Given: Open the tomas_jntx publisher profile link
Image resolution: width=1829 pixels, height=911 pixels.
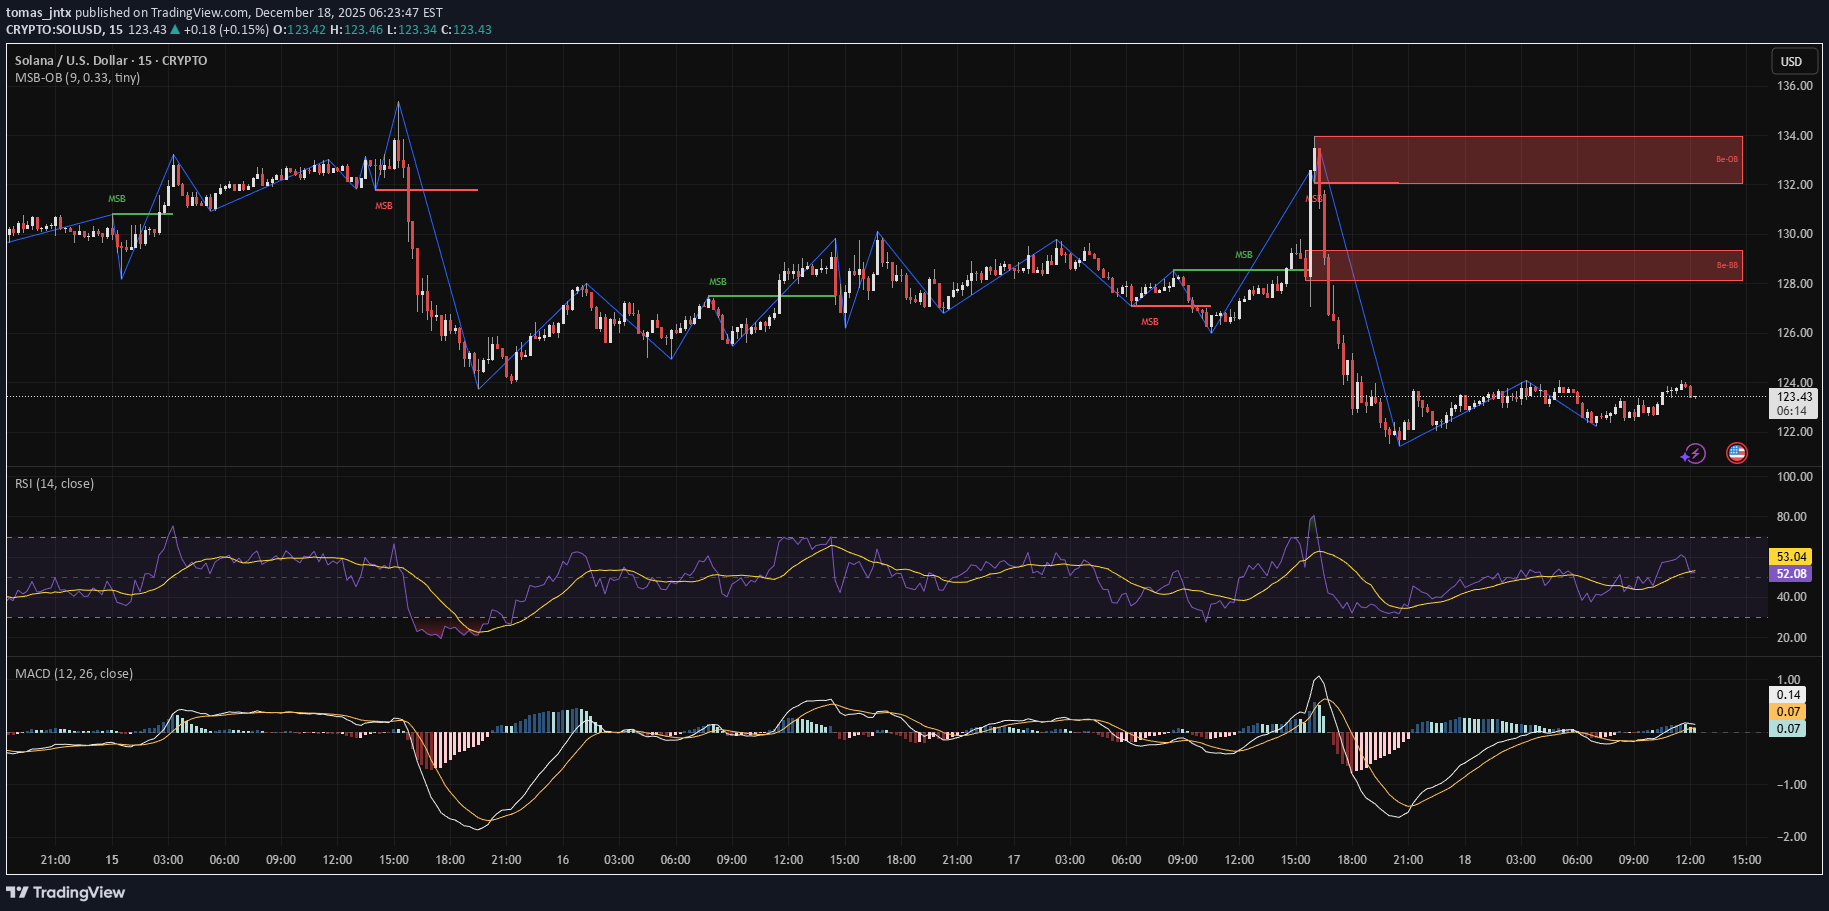Looking at the screenshot, I should click(37, 10).
